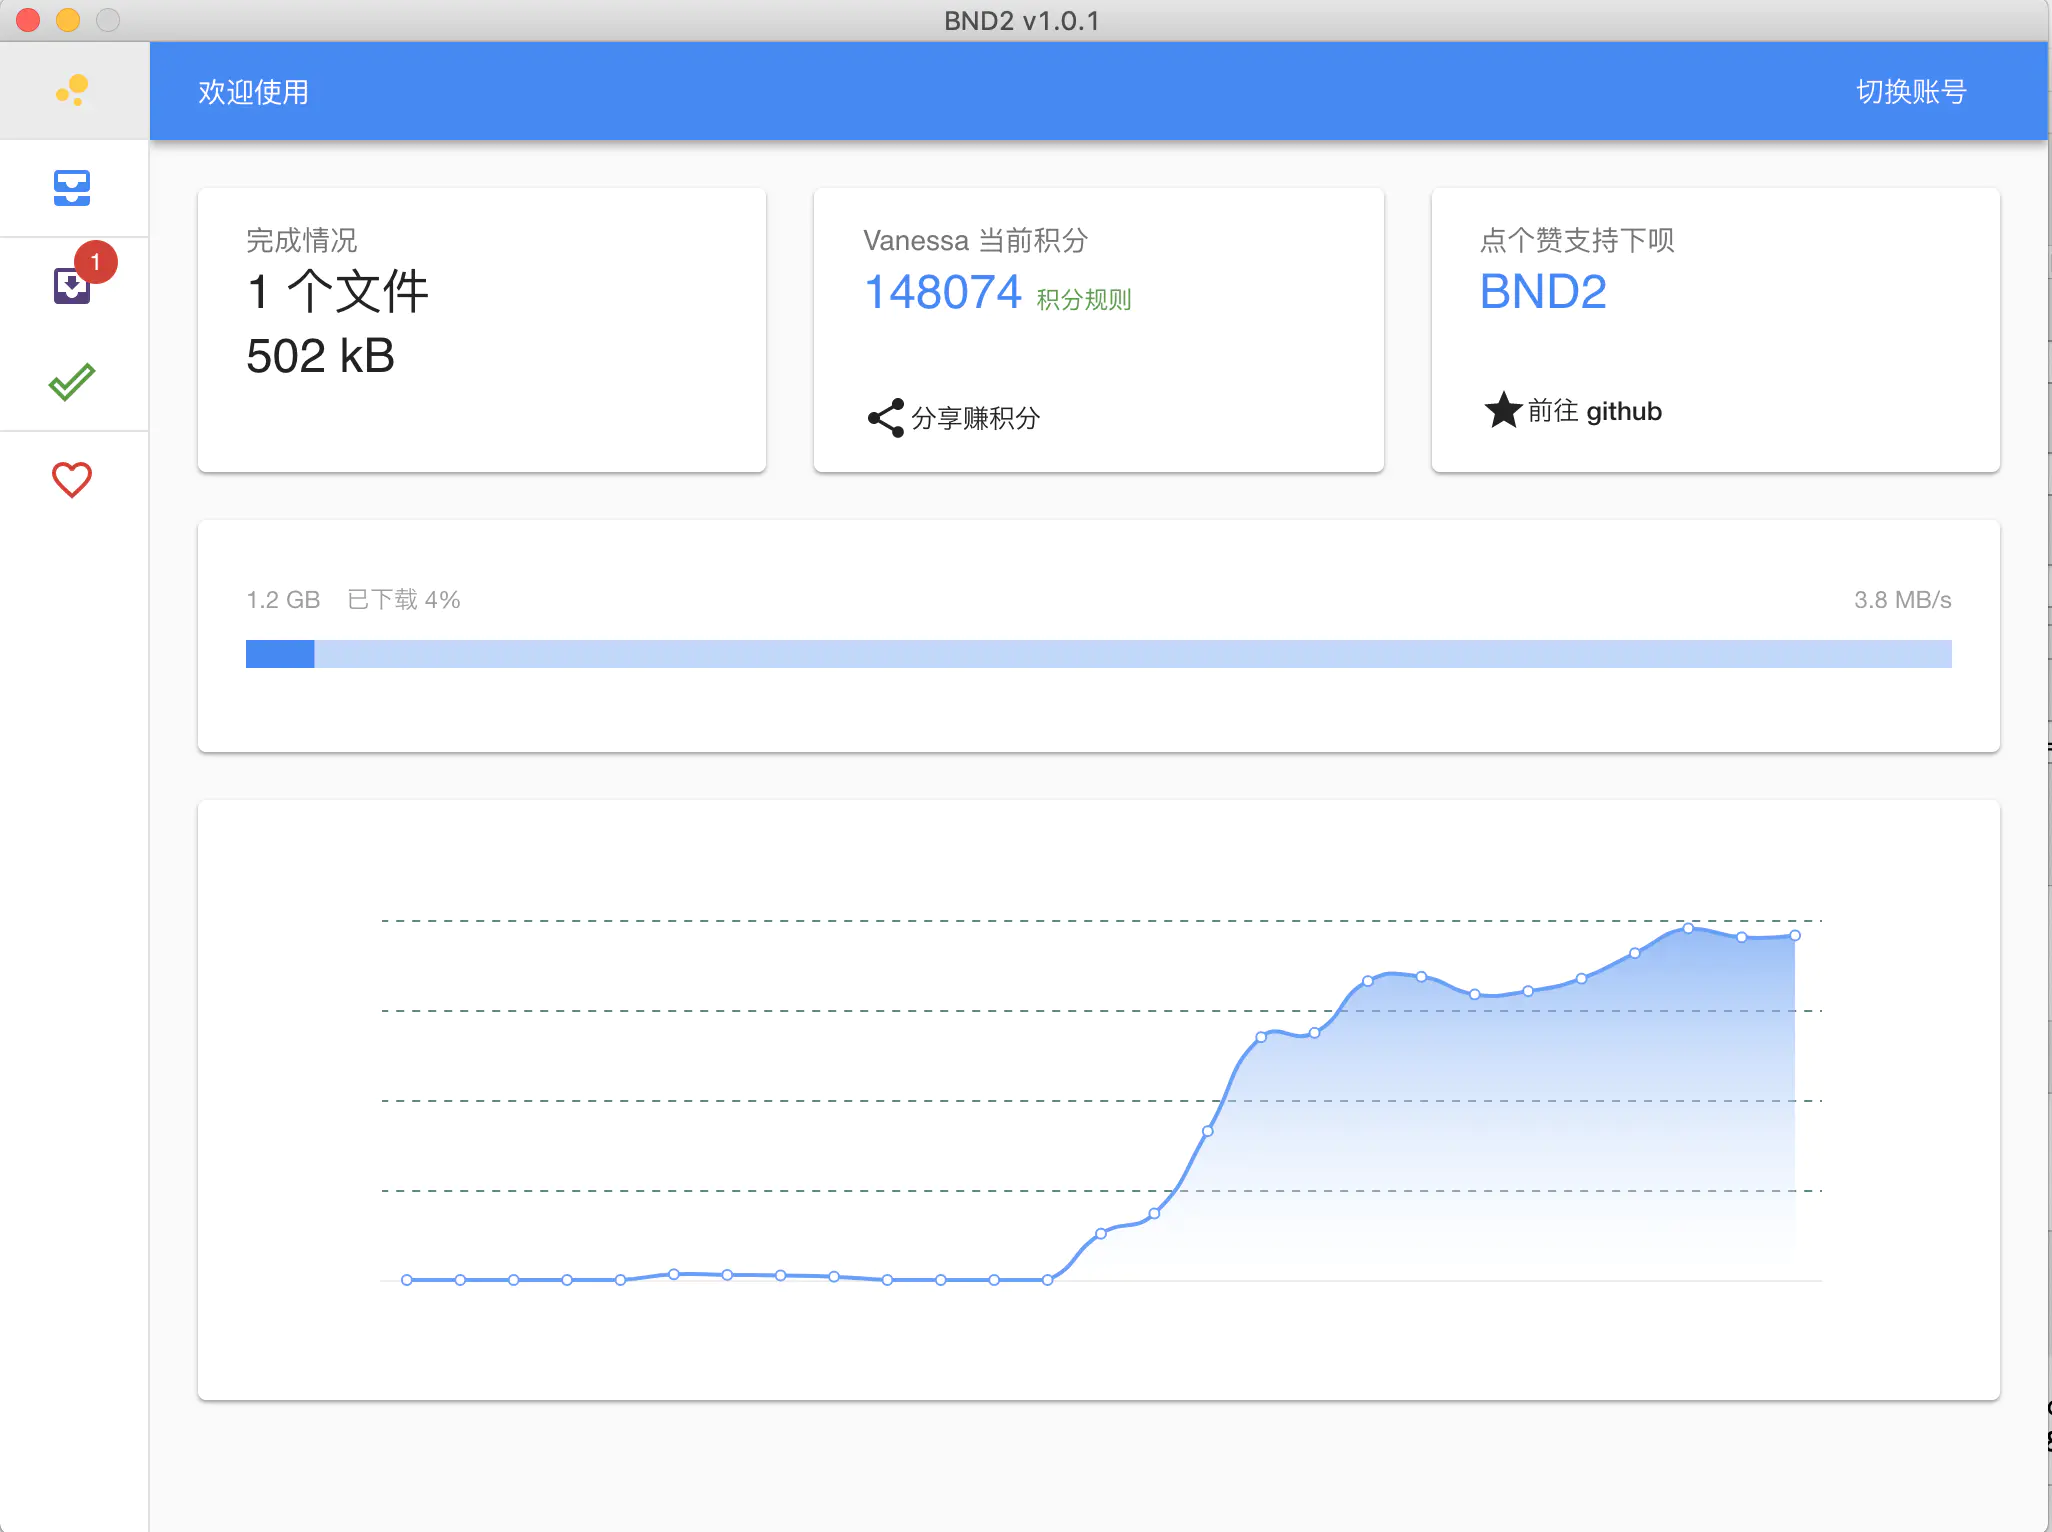The height and width of the screenshot is (1532, 2052).
Task: Click the 分享赚积分 share text
Action: click(975, 418)
